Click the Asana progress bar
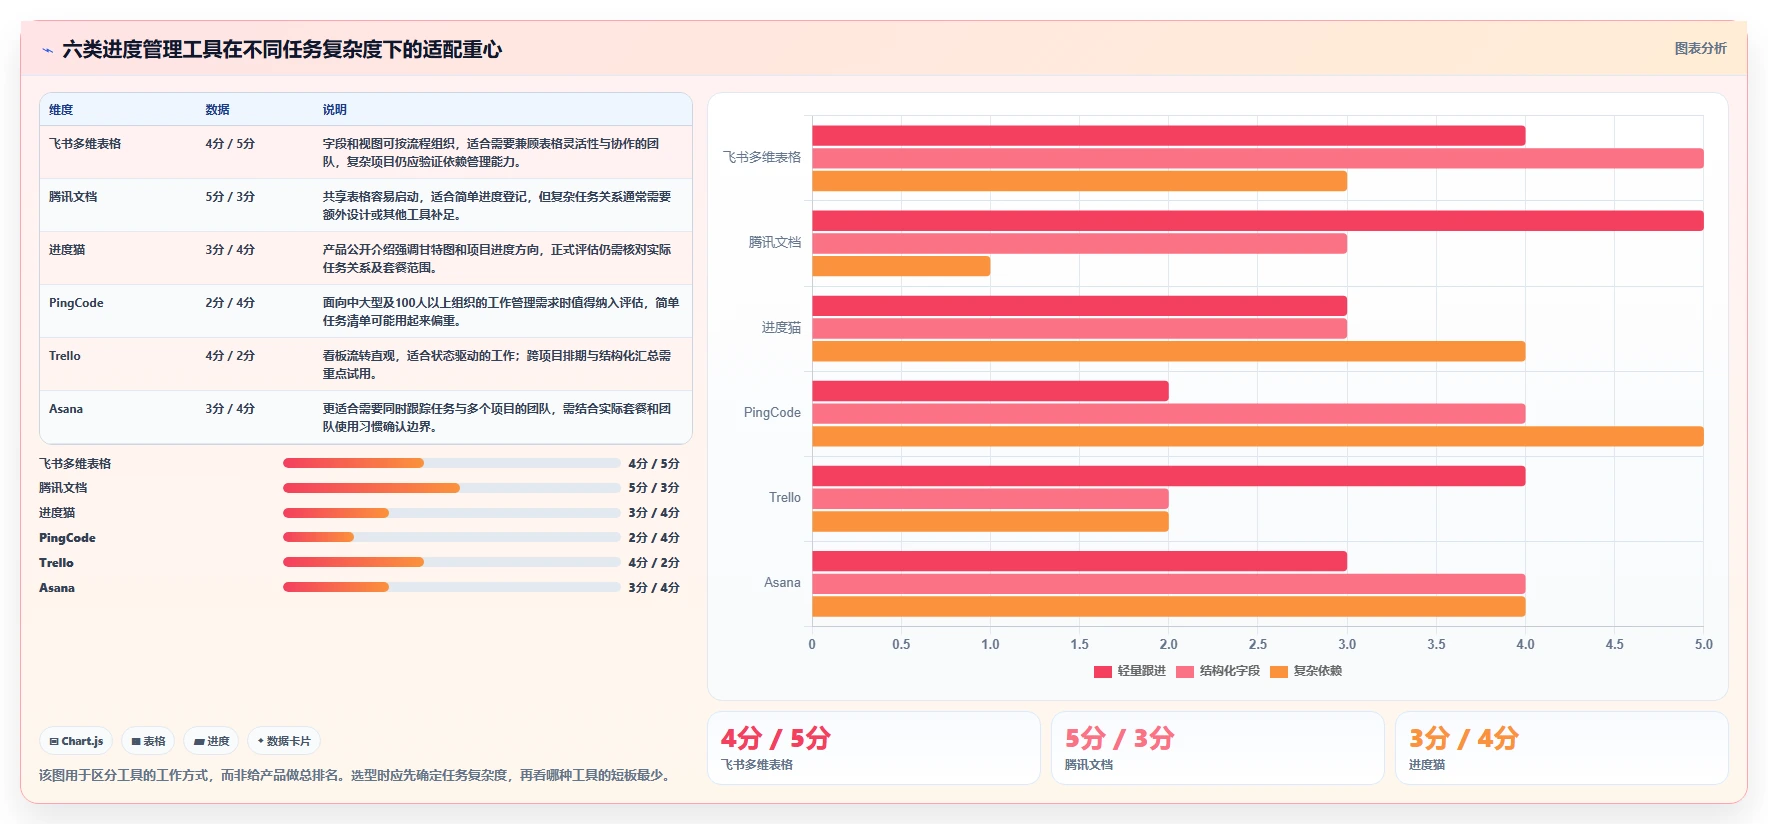This screenshot has height=824, width=1768. tap(452, 587)
